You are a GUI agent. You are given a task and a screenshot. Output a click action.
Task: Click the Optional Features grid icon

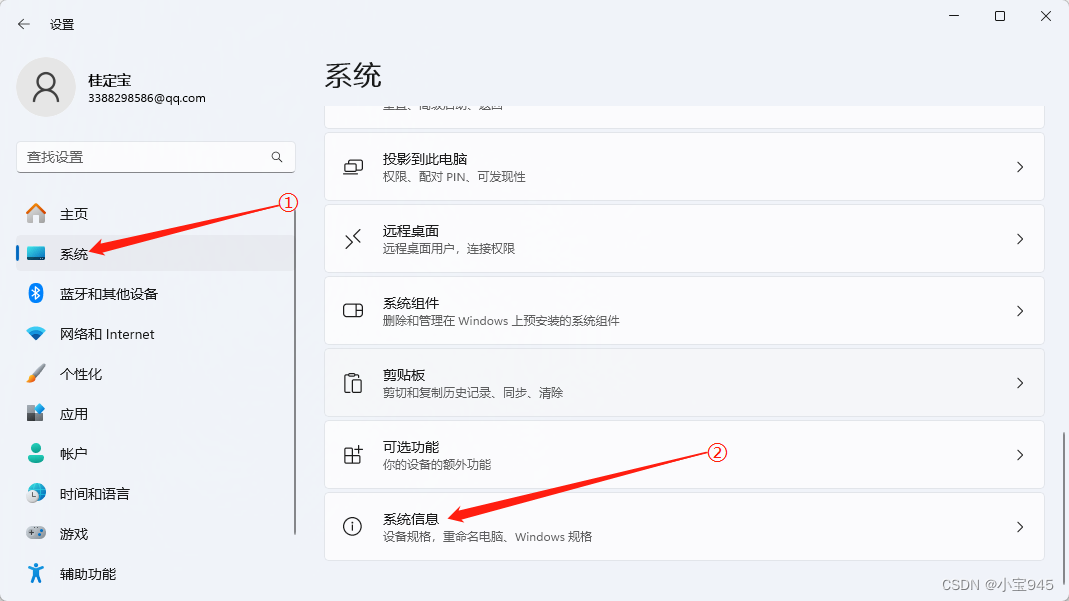tap(353, 454)
